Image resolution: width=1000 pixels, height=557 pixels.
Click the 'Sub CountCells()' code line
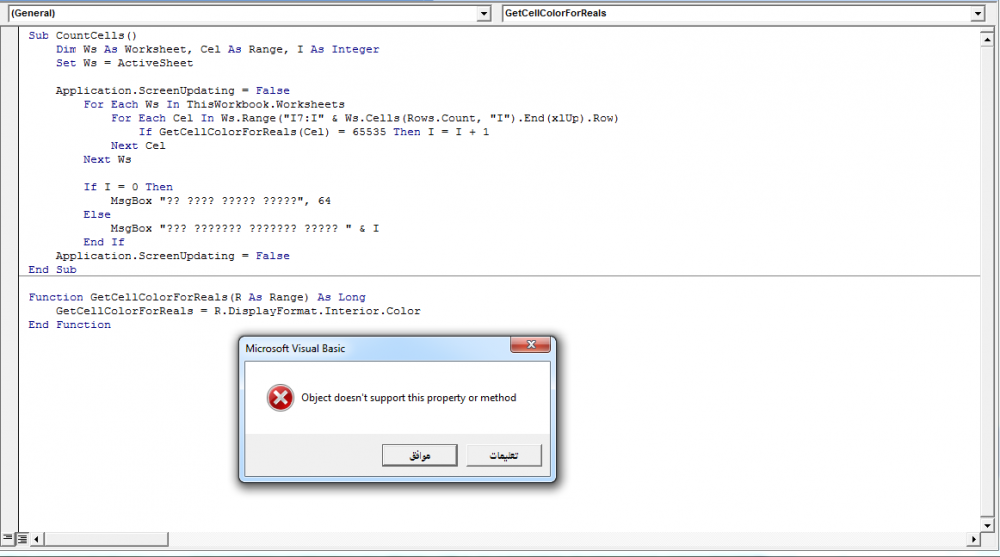pyautogui.click(x=82, y=36)
